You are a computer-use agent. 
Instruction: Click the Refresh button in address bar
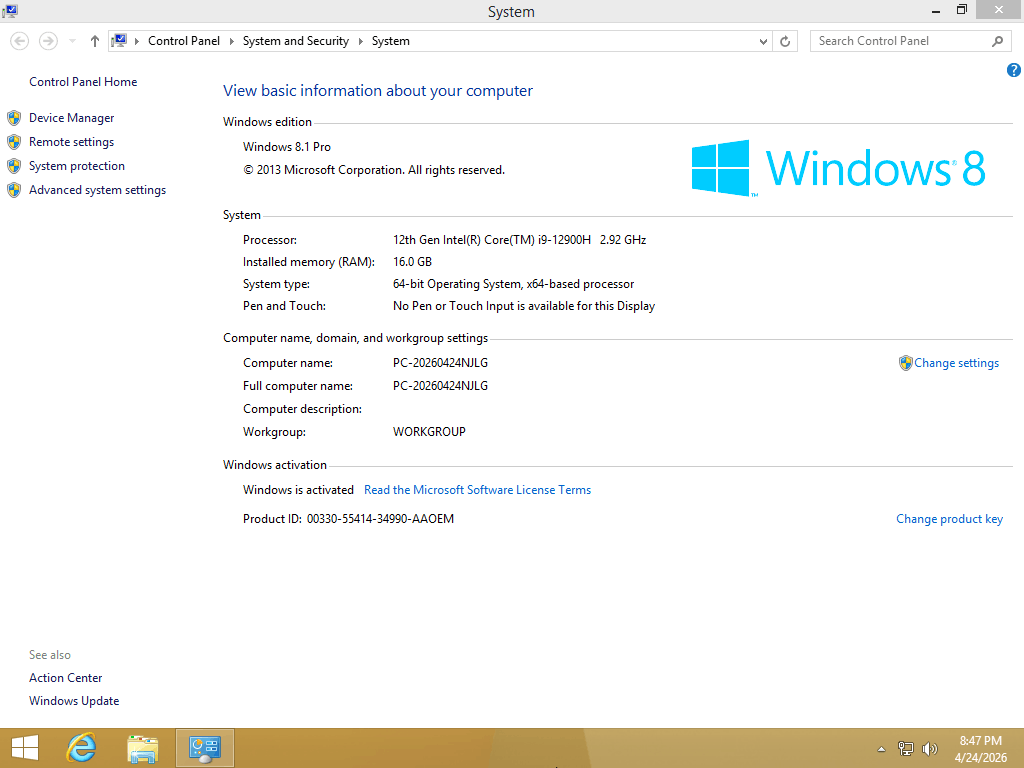785,41
